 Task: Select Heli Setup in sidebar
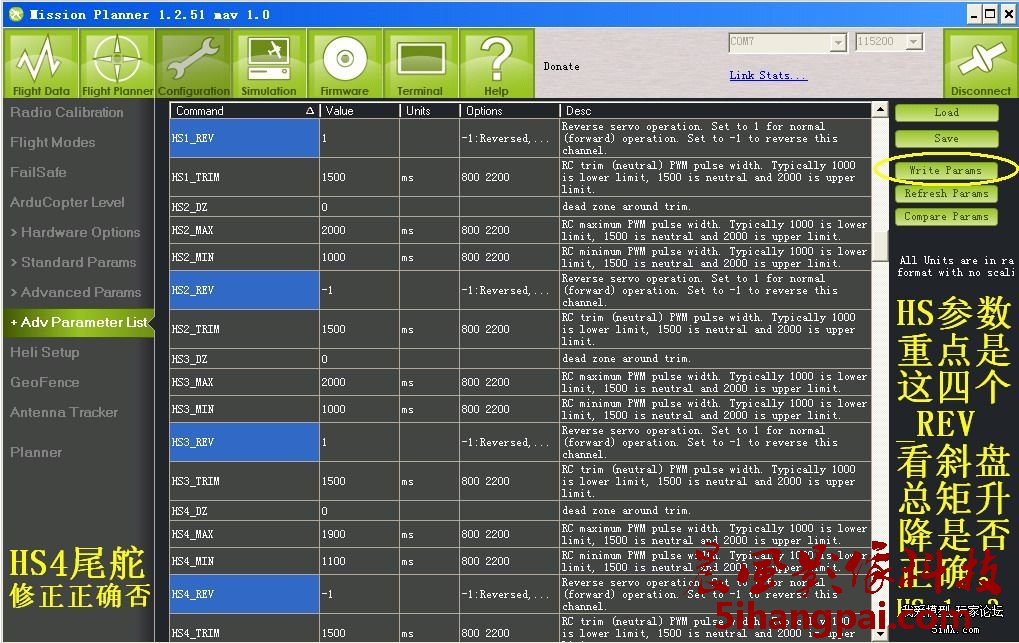coord(45,352)
